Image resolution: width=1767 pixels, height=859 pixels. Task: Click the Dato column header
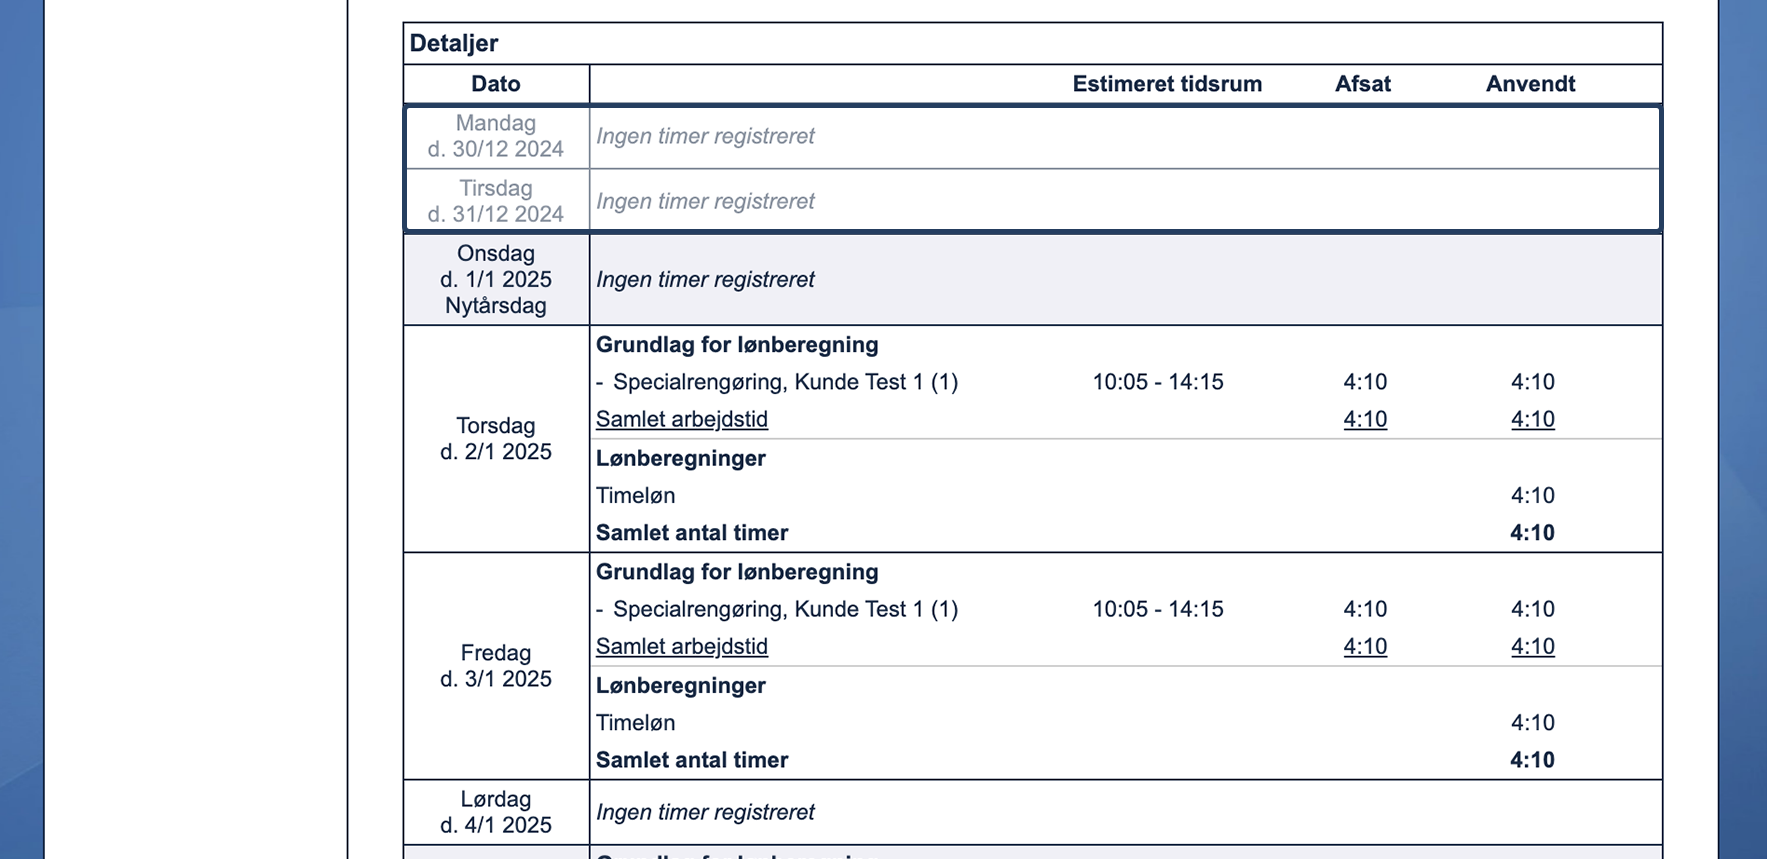(x=496, y=84)
